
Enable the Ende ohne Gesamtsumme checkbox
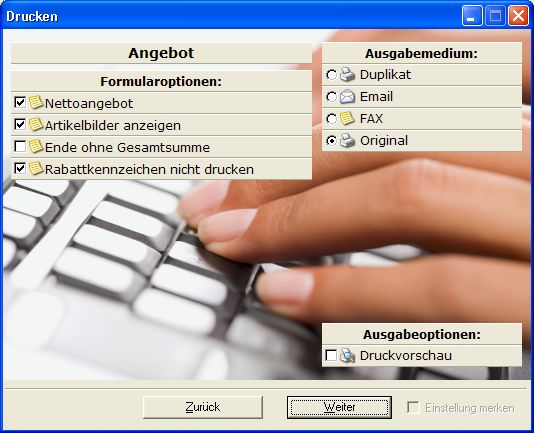(x=20, y=146)
